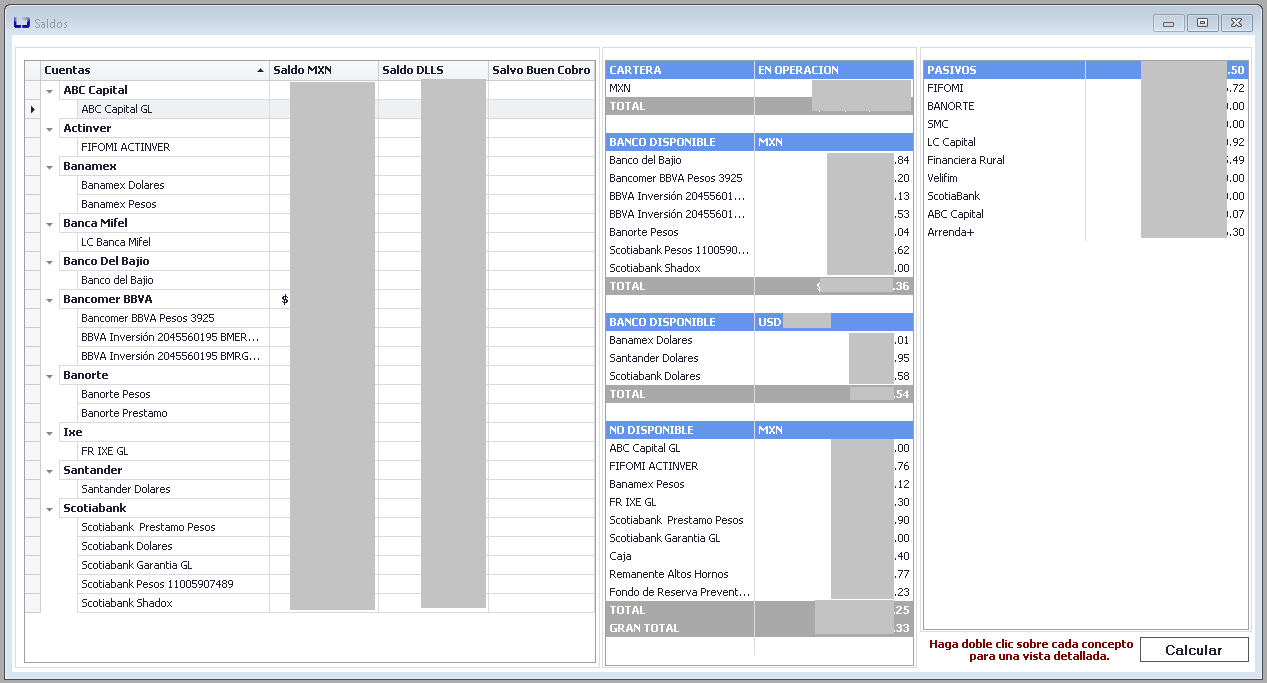Collapse the Banorte group arrow
The width and height of the screenshot is (1267, 683).
[50, 375]
